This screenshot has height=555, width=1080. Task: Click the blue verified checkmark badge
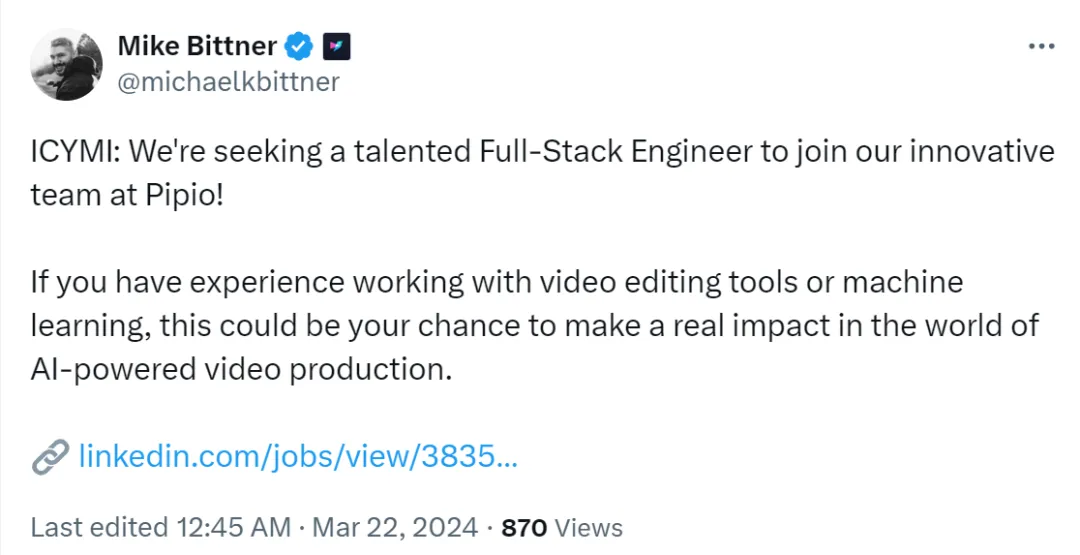pyautogui.click(x=300, y=47)
